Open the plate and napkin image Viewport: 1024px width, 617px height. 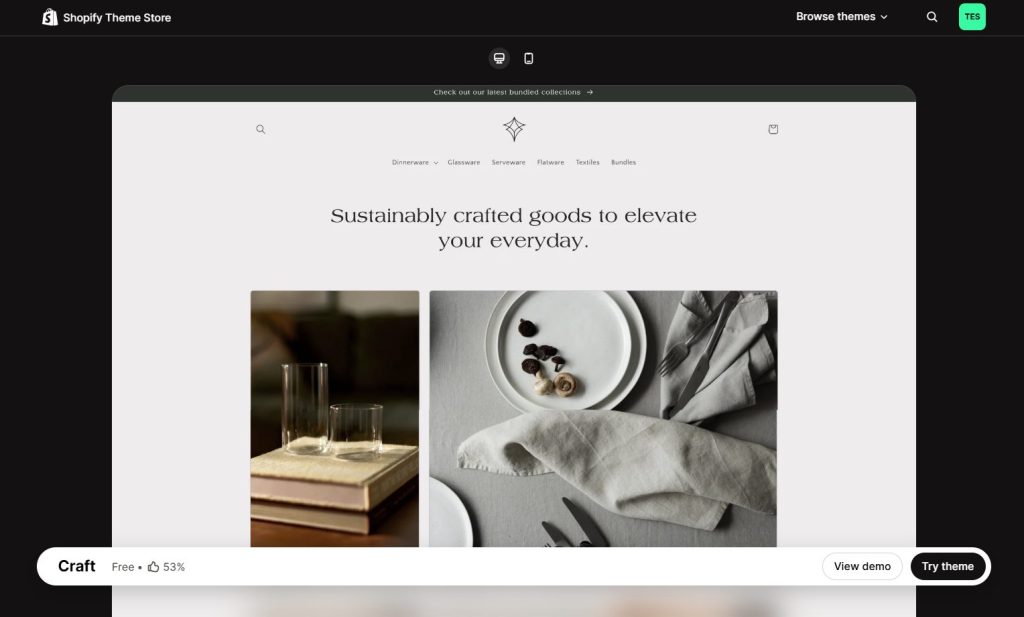tap(603, 419)
